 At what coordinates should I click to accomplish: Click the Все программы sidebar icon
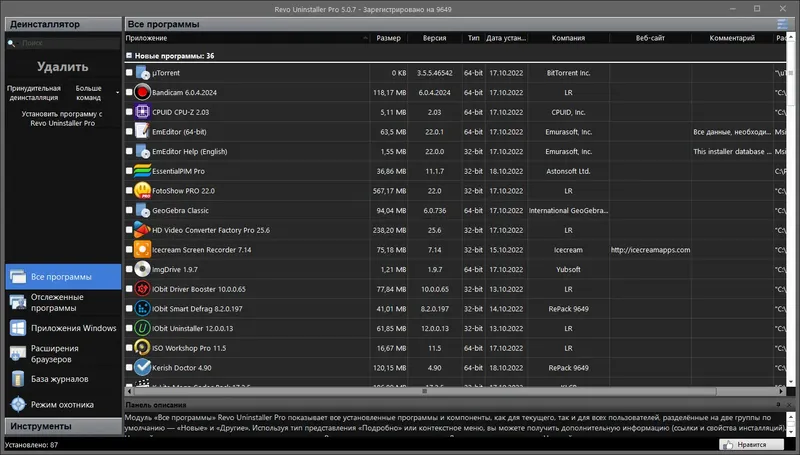[x=18, y=276]
